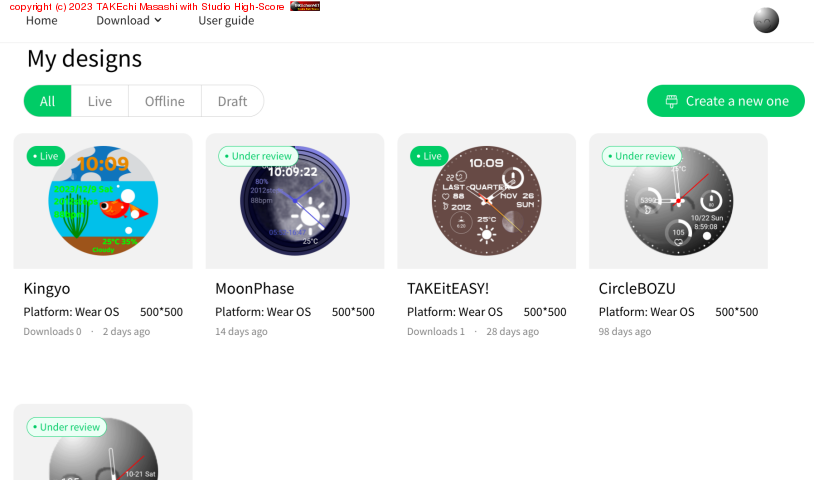
Task: Click Create a new one button
Action: point(725,101)
